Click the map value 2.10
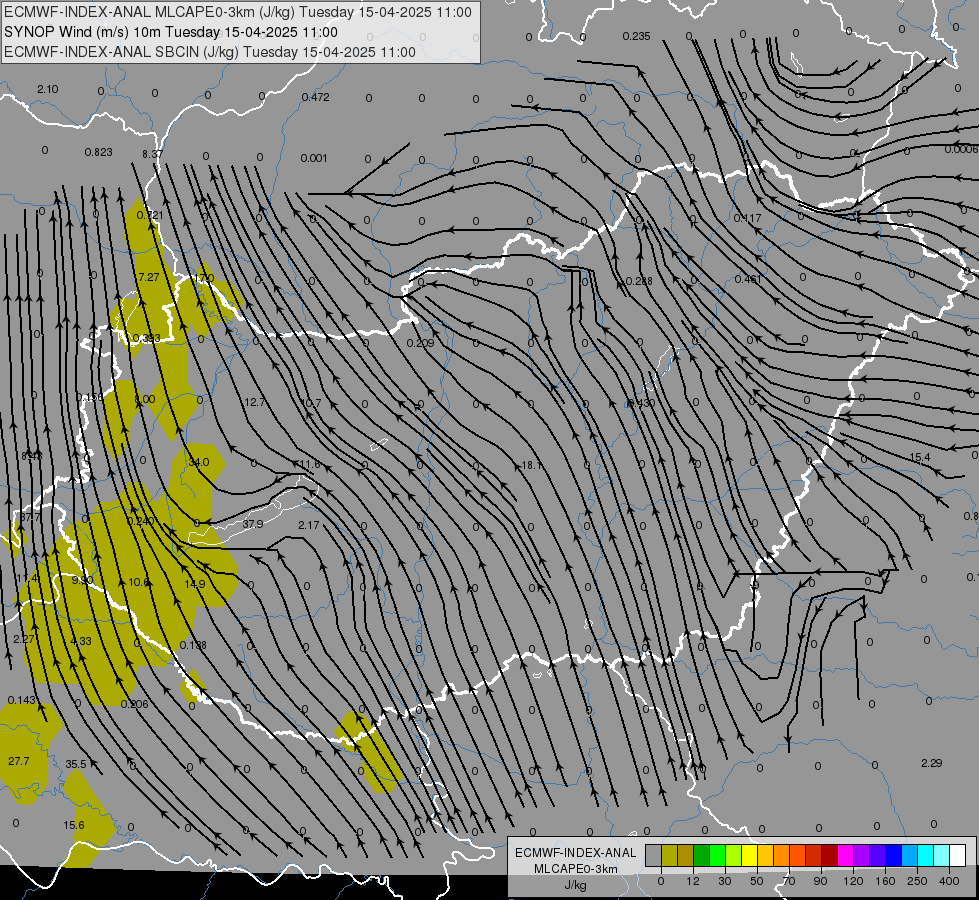 (x=47, y=89)
